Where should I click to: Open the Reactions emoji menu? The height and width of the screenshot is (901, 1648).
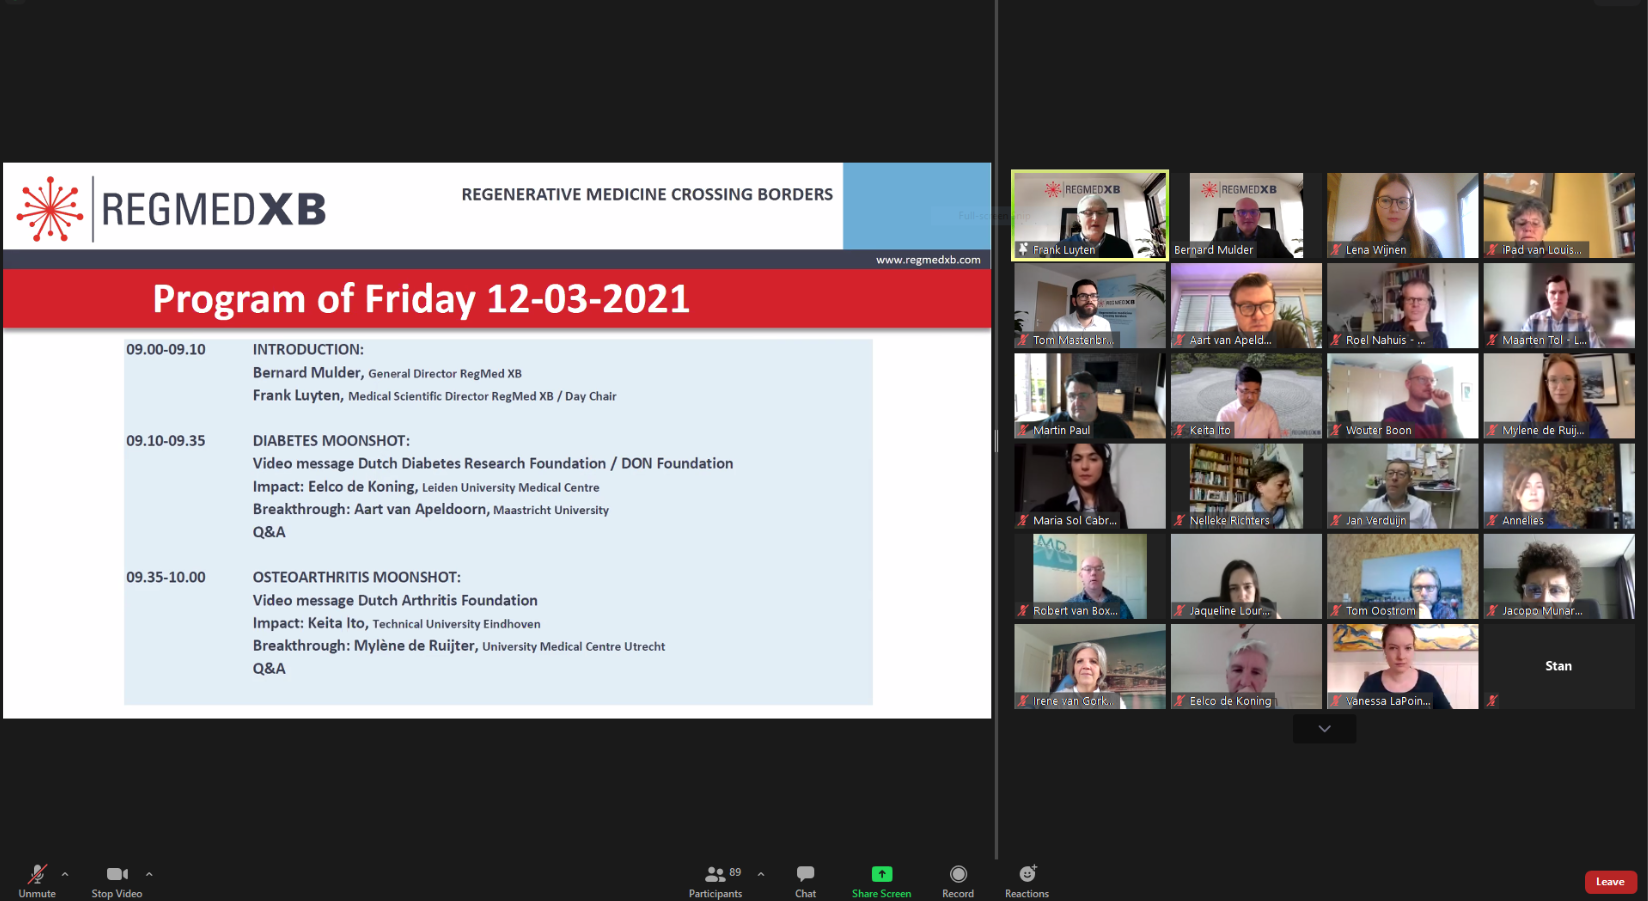pos(1027,874)
